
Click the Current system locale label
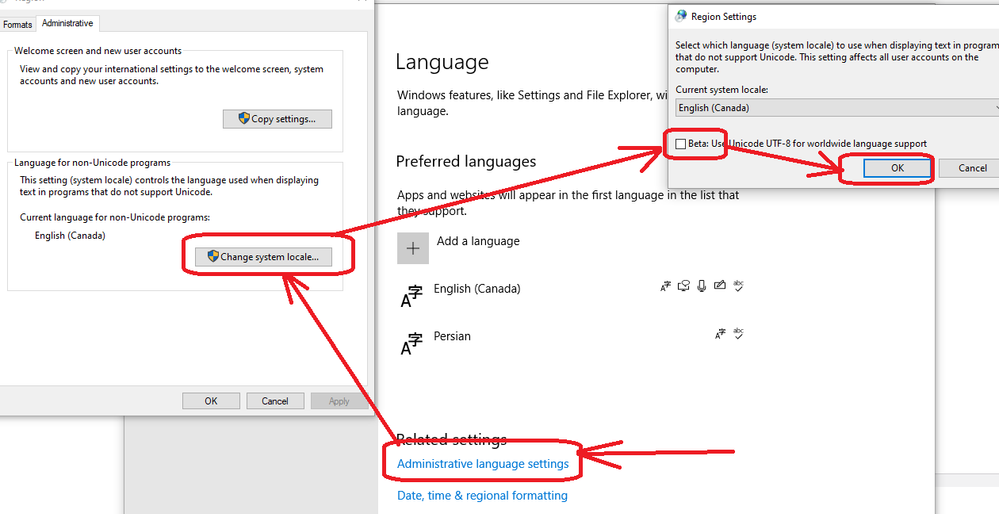click(722, 90)
